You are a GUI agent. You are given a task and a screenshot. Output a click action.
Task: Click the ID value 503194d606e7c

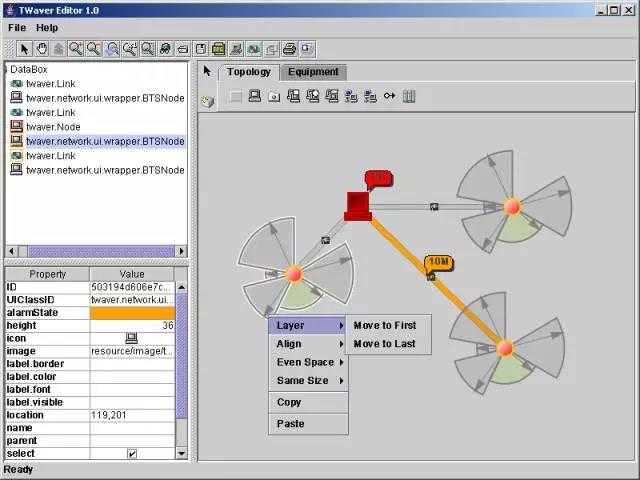pos(132,287)
